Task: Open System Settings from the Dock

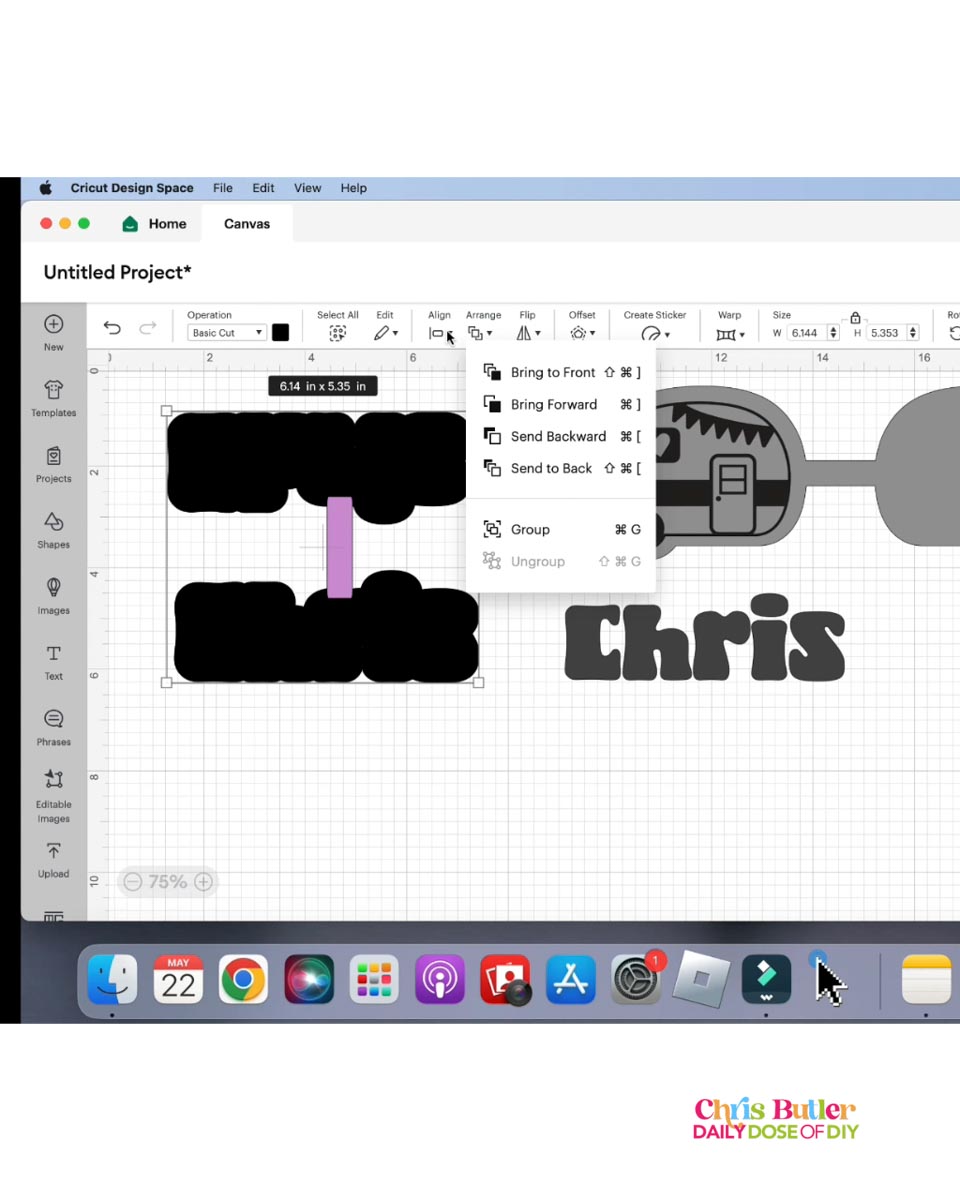Action: click(636, 979)
